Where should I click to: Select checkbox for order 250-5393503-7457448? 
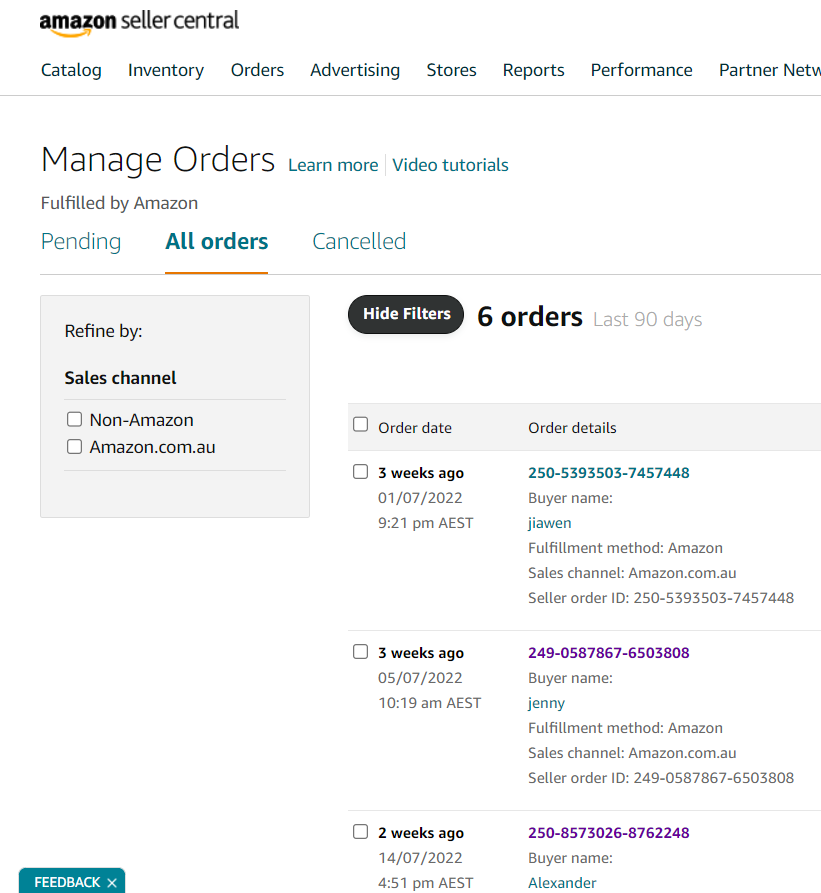(x=361, y=472)
